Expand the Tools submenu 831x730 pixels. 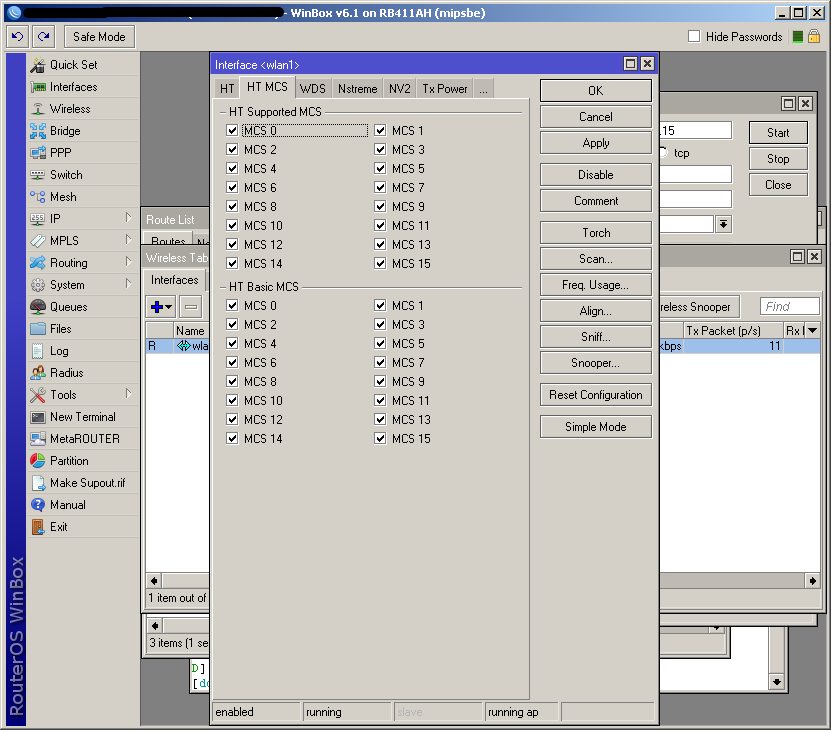pos(128,394)
